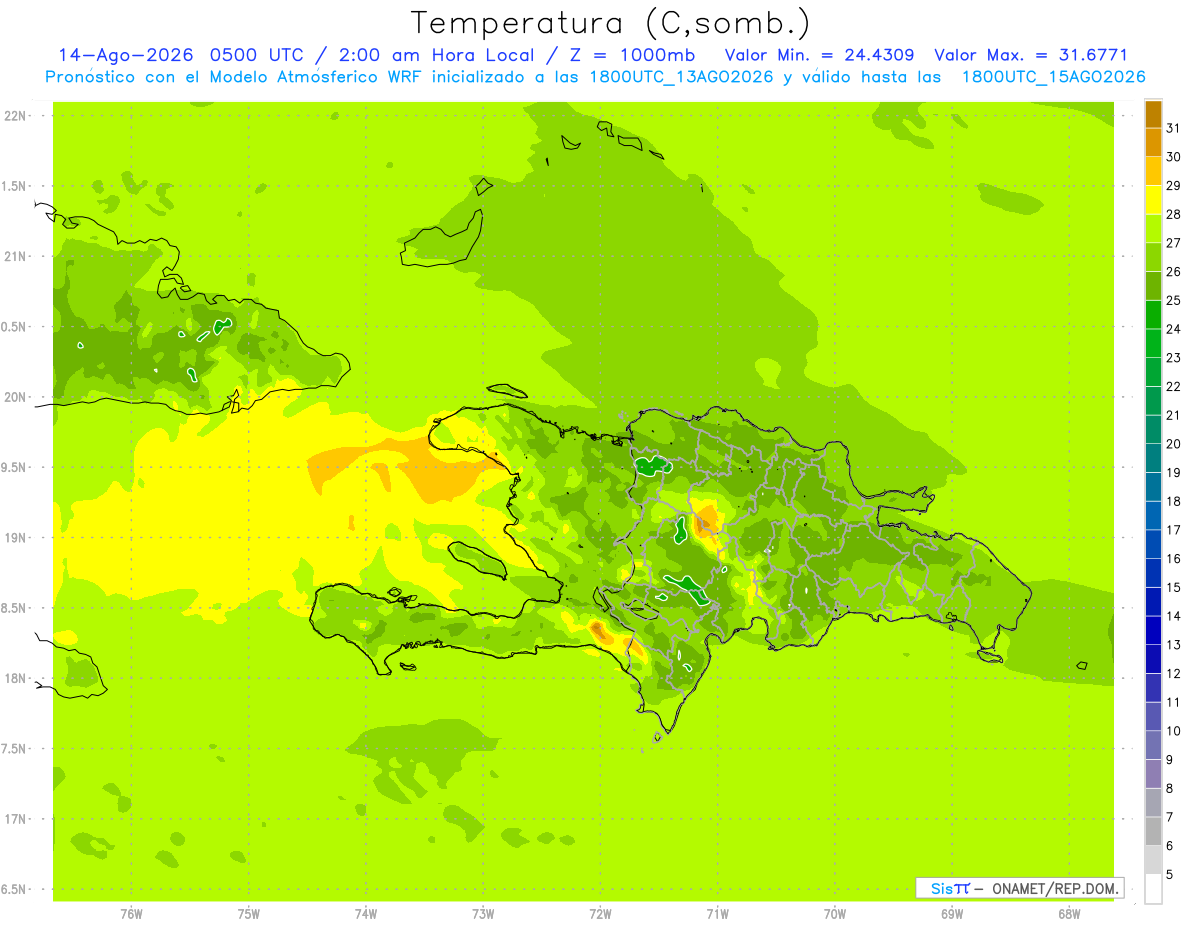This screenshot has width=1200, height=927.
Task: Click the "73W" longitude label
Action: 483,914
